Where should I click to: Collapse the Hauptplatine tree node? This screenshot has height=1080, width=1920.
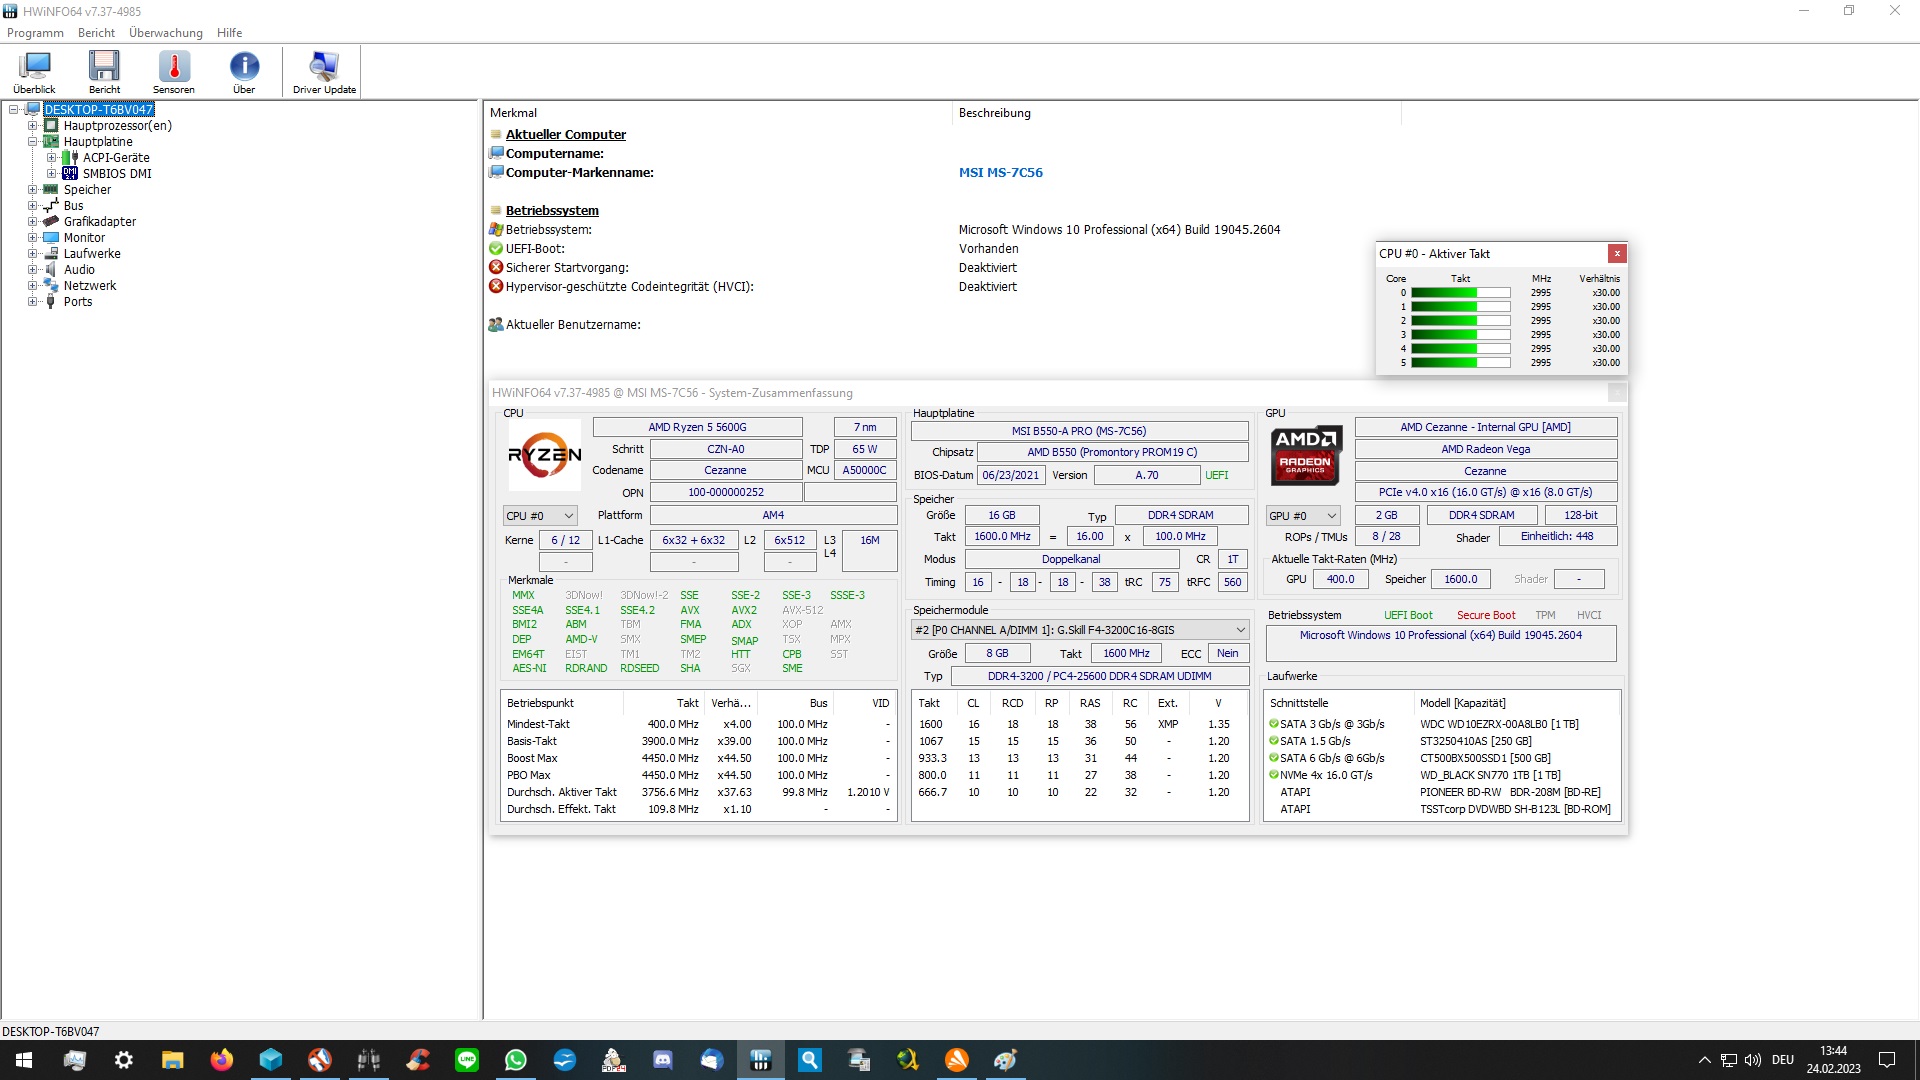[x=33, y=142]
